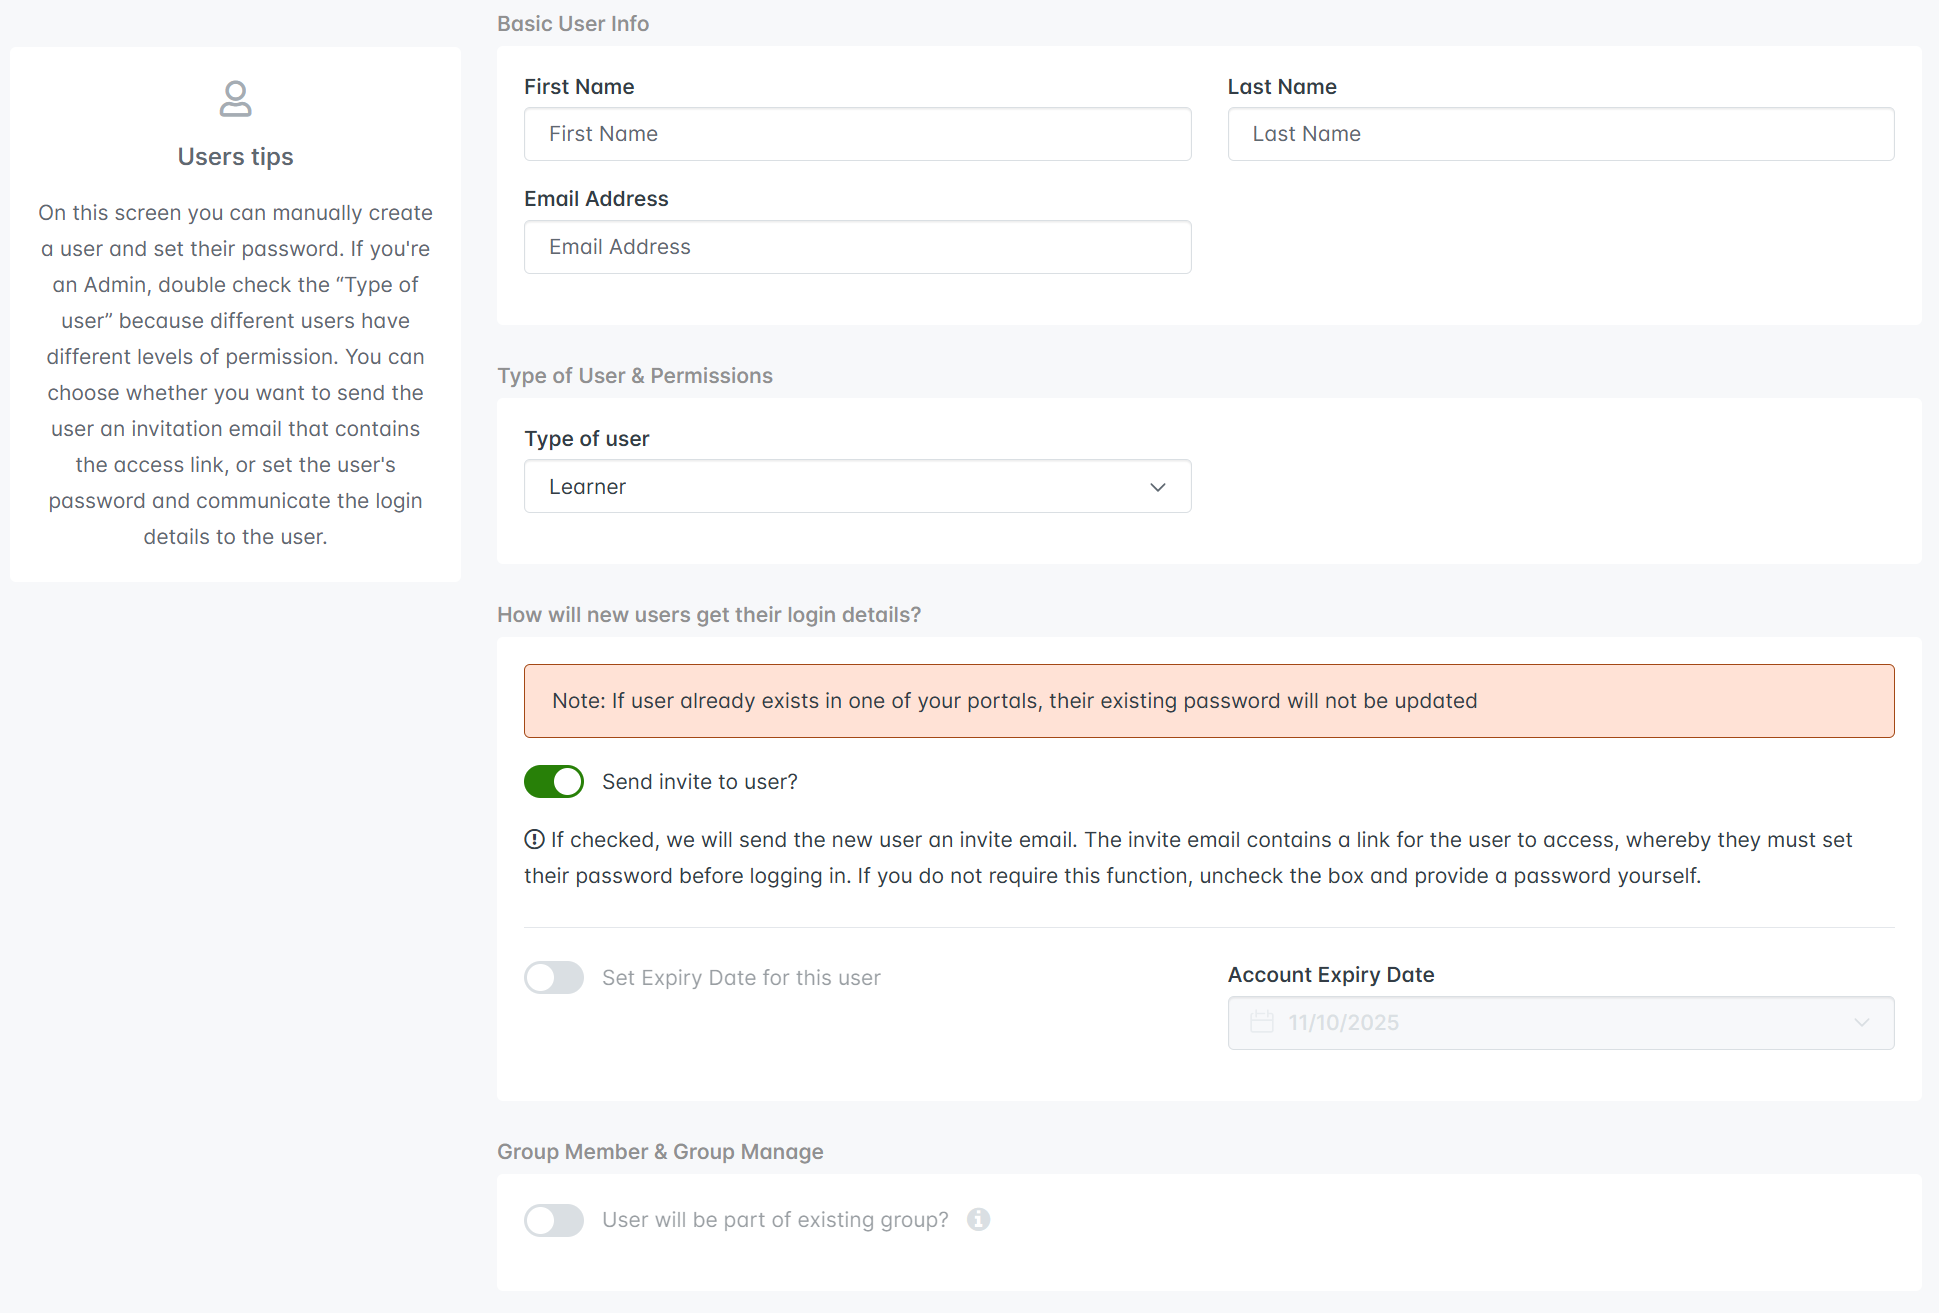Click the calendar icon in Account Expiry Date
This screenshot has width=1939, height=1313.
1262,1022
